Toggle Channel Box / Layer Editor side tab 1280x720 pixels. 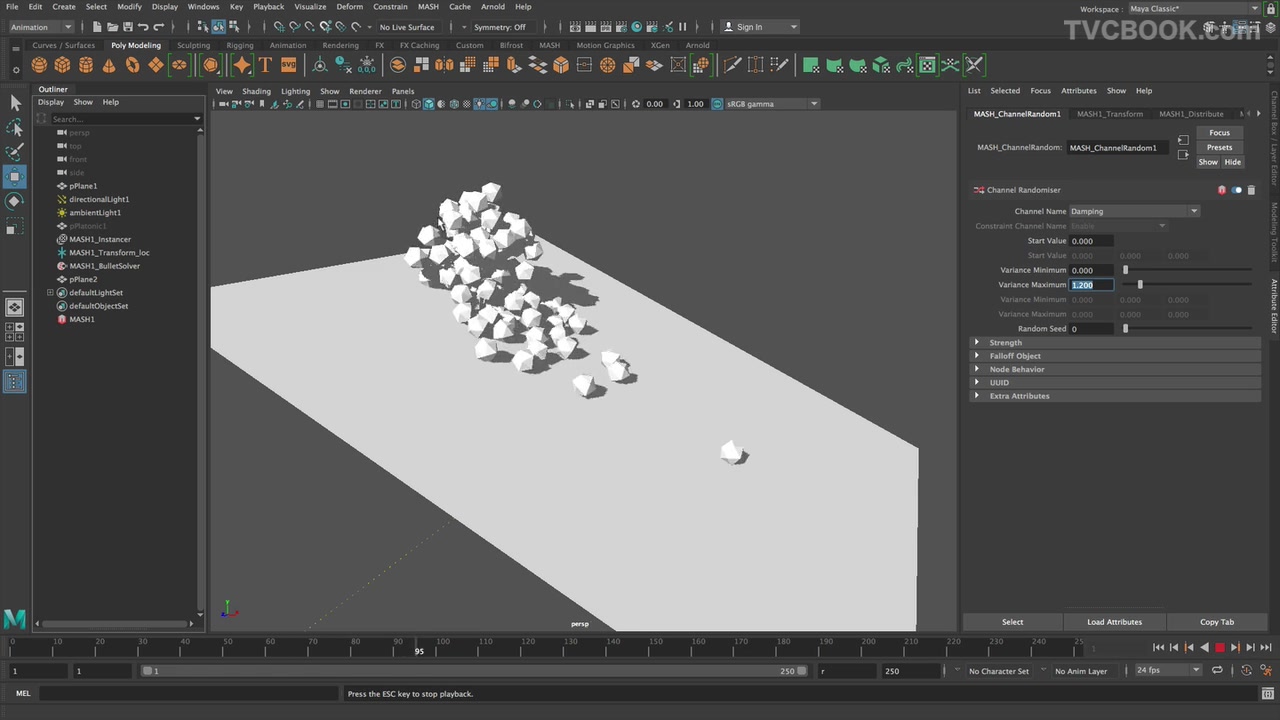pos(1274,138)
